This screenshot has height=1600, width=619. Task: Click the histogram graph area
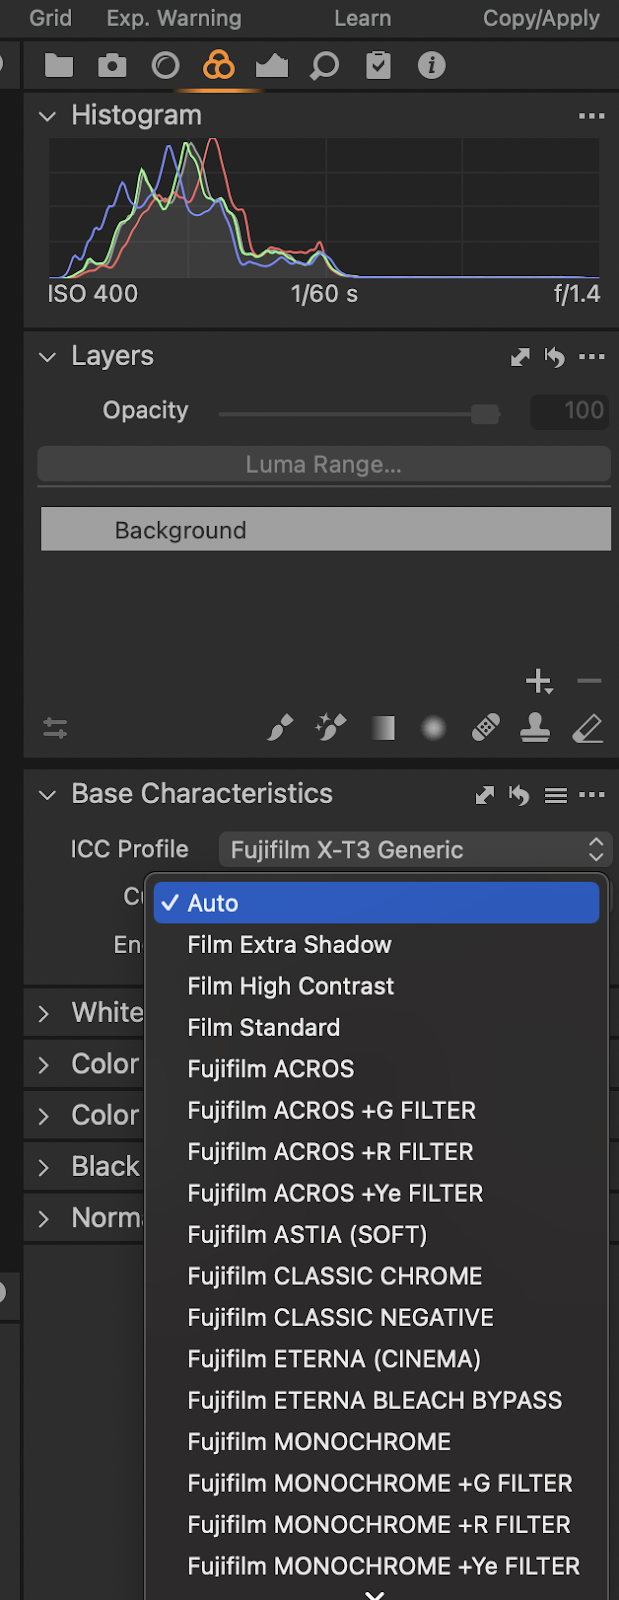pos(324,208)
